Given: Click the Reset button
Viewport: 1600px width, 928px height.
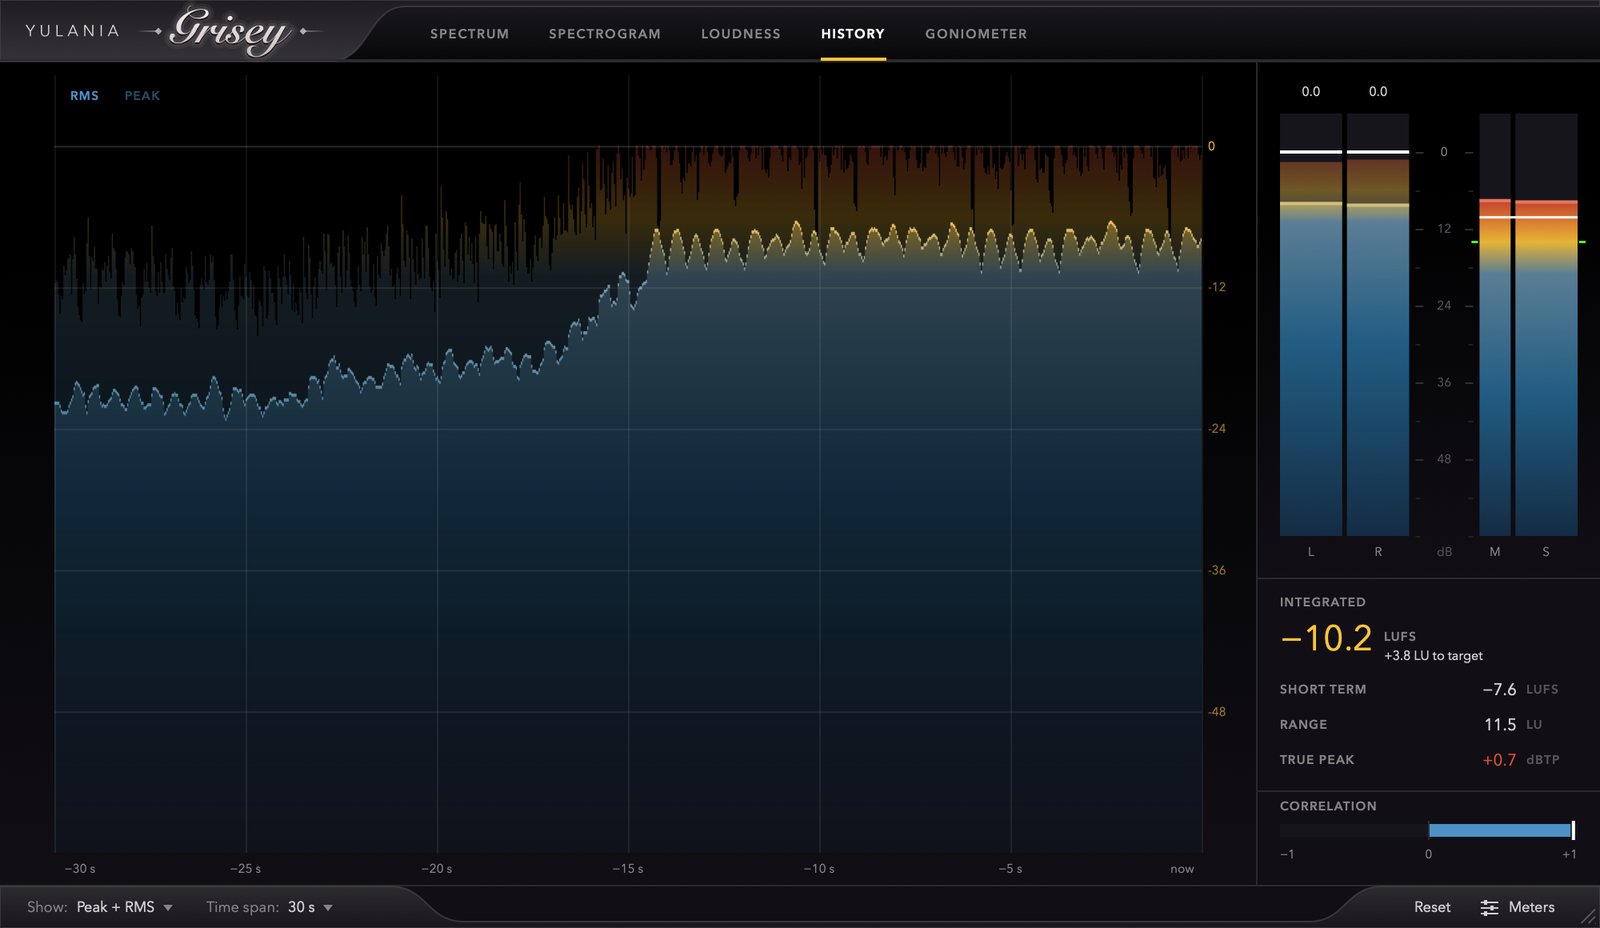Looking at the screenshot, I should pyautogui.click(x=1432, y=907).
